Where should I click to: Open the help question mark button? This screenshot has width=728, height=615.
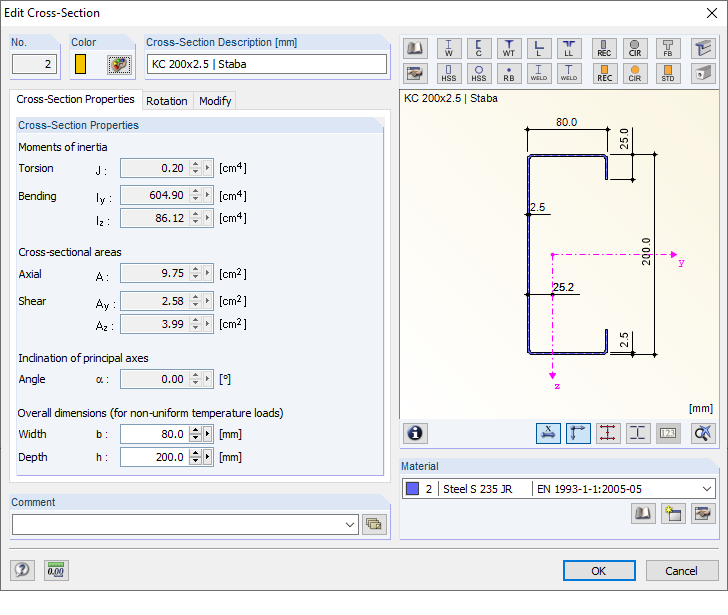tap(22, 570)
